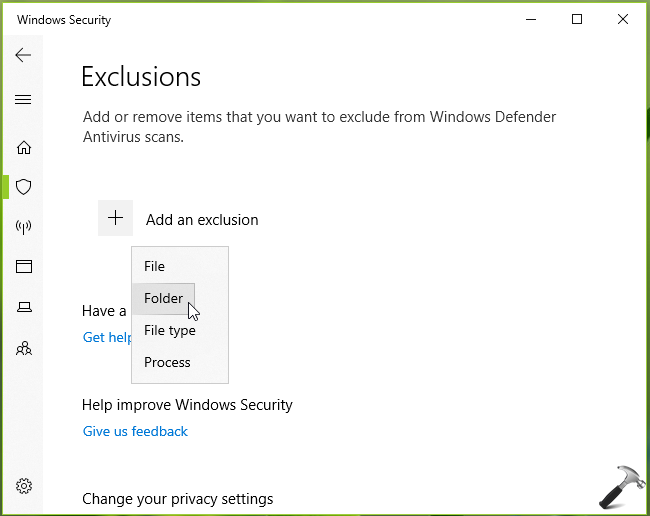Choose Process from exclusion menu
This screenshot has width=650, height=516.
[x=167, y=362]
